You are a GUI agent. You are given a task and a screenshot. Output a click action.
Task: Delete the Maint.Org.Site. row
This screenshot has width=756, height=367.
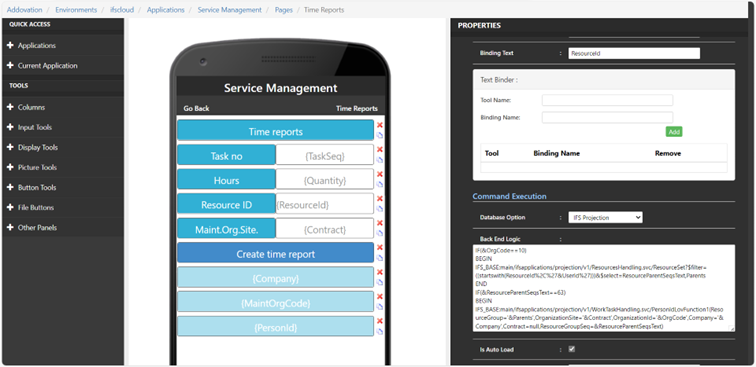click(x=379, y=223)
